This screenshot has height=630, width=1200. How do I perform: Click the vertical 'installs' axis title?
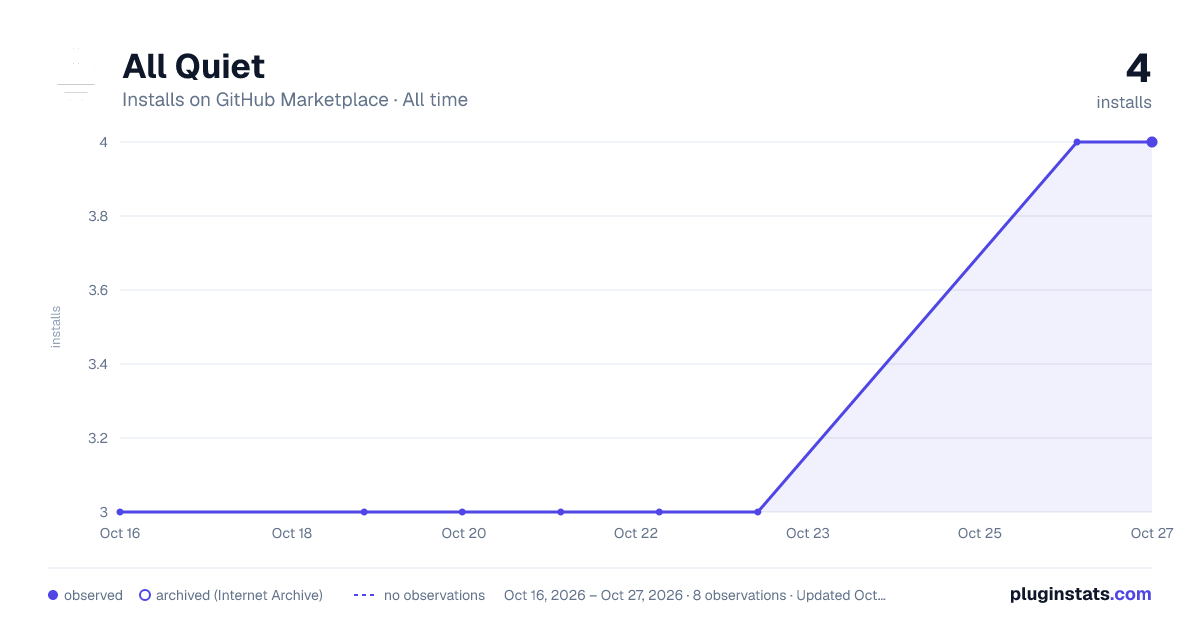pos(56,327)
